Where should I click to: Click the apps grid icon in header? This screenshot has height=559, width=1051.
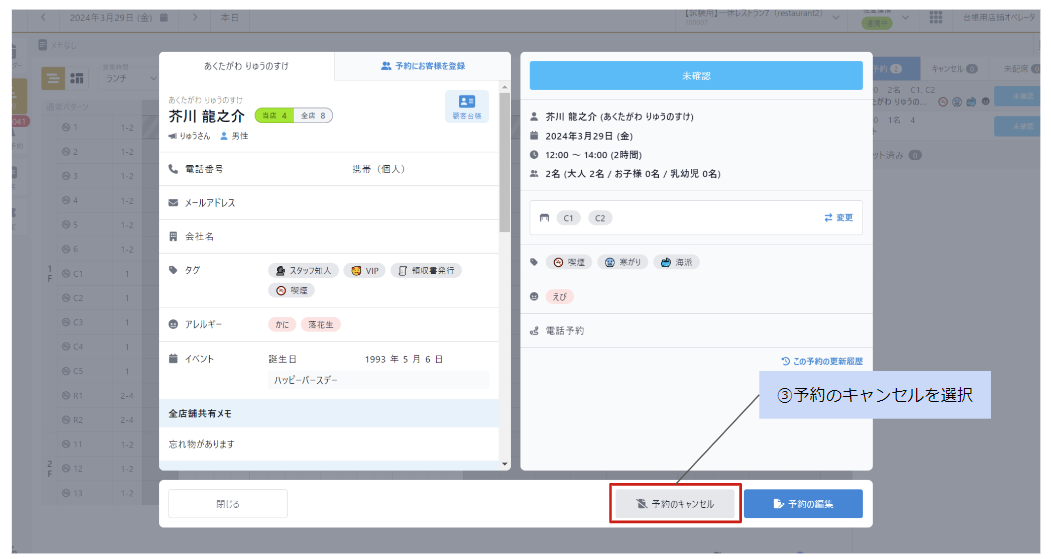[935, 18]
